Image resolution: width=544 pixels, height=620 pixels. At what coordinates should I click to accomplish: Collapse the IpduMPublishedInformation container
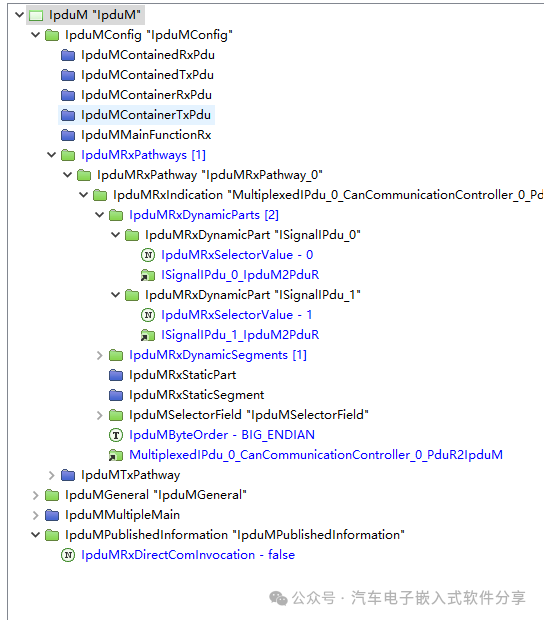click(x=36, y=535)
